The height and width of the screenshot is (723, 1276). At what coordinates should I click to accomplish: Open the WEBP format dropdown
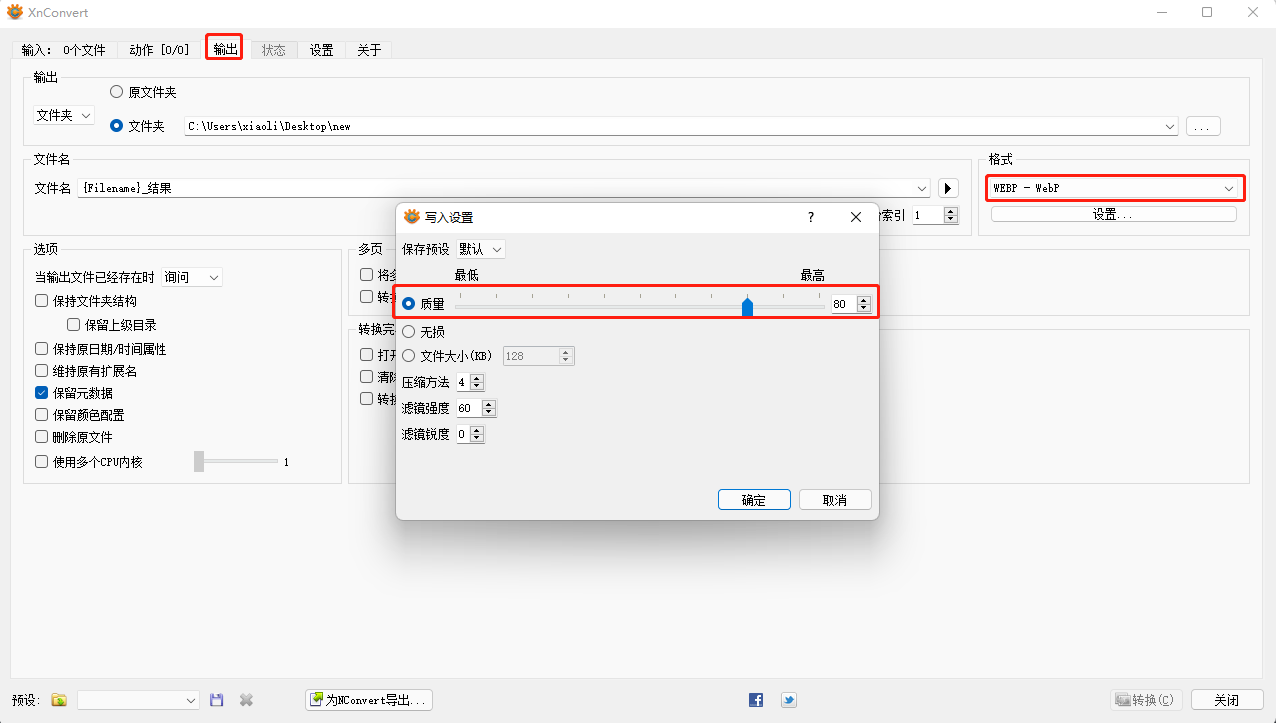[x=1115, y=188]
